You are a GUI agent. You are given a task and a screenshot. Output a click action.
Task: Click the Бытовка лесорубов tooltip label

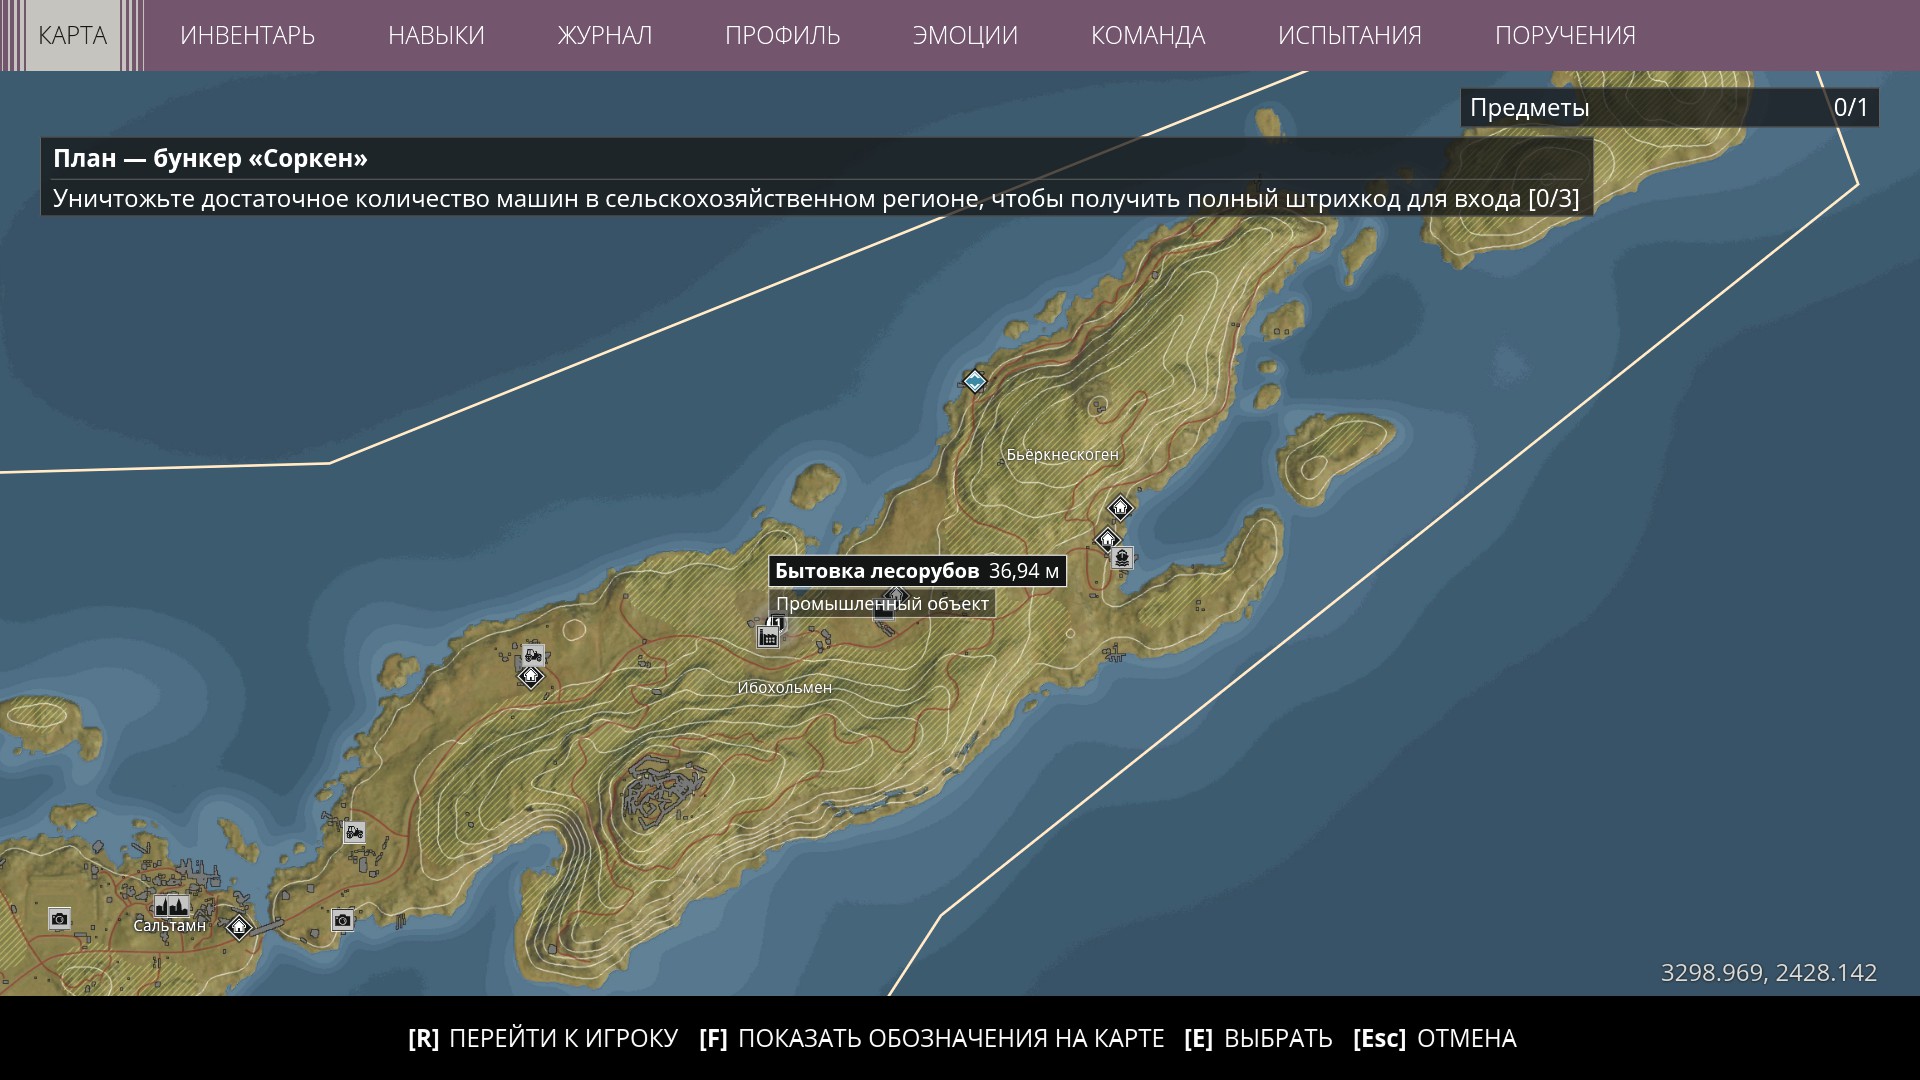tap(917, 571)
